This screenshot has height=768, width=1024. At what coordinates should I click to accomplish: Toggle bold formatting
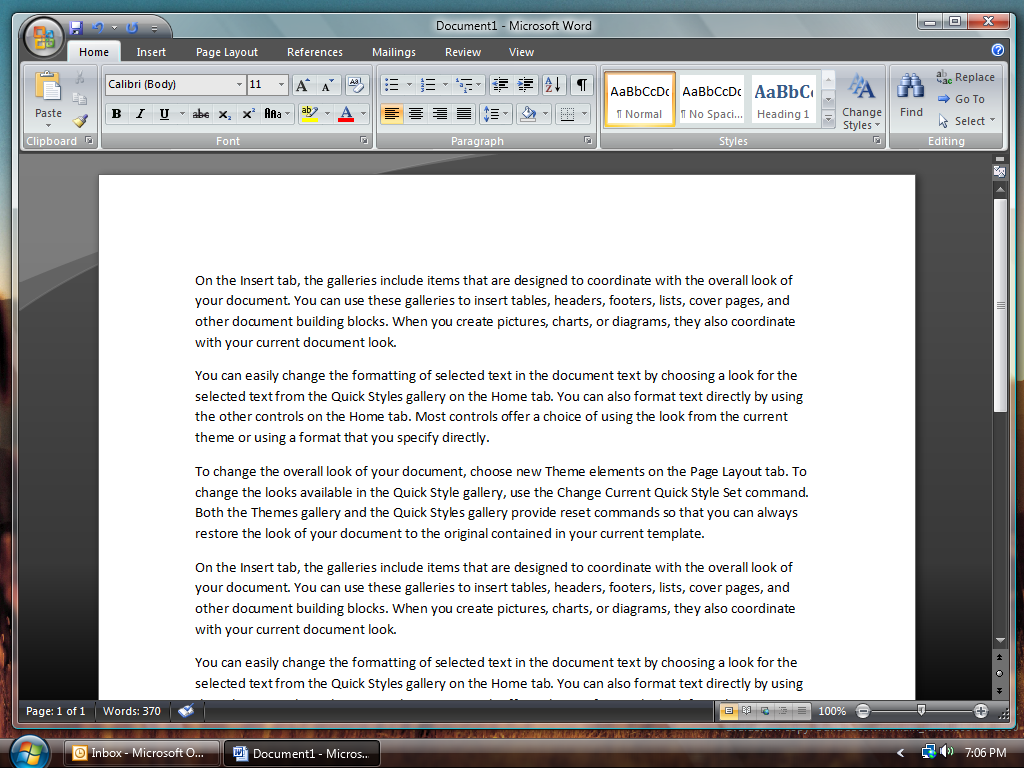116,114
